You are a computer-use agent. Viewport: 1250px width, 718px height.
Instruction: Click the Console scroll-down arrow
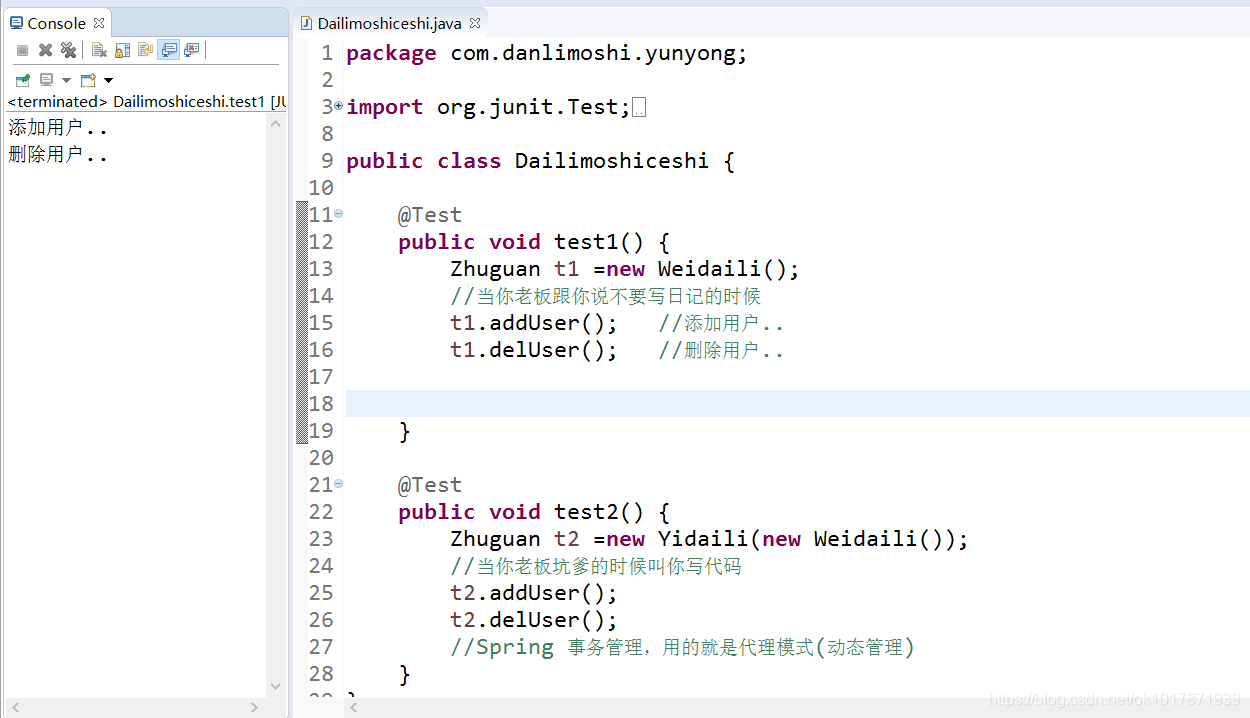pos(276,687)
